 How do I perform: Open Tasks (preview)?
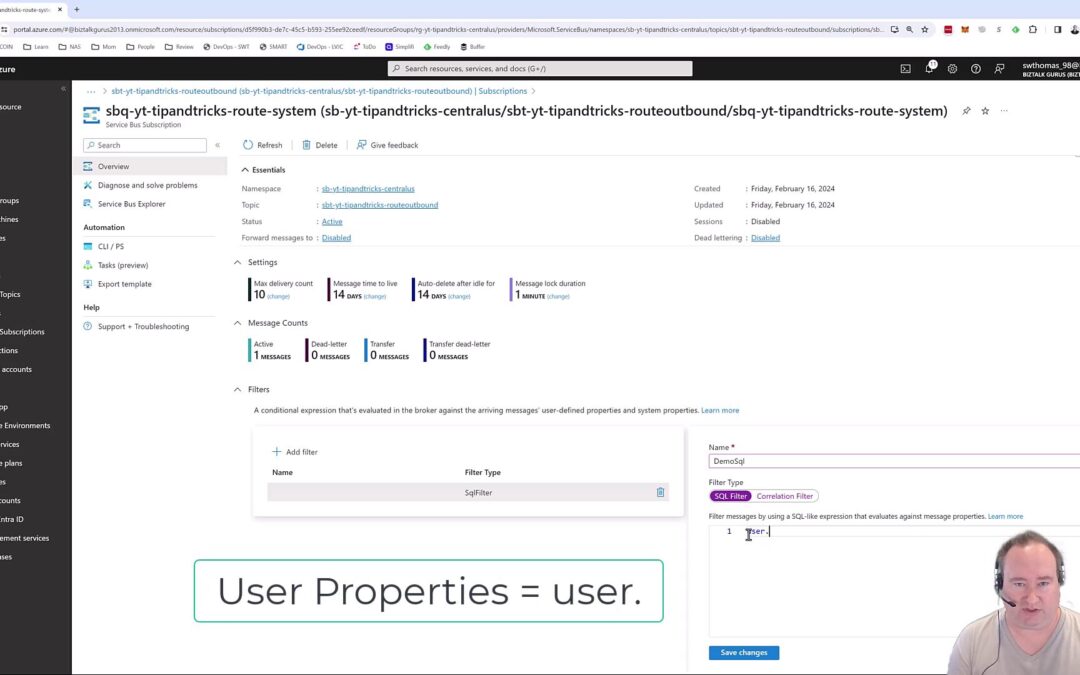[123, 265]
